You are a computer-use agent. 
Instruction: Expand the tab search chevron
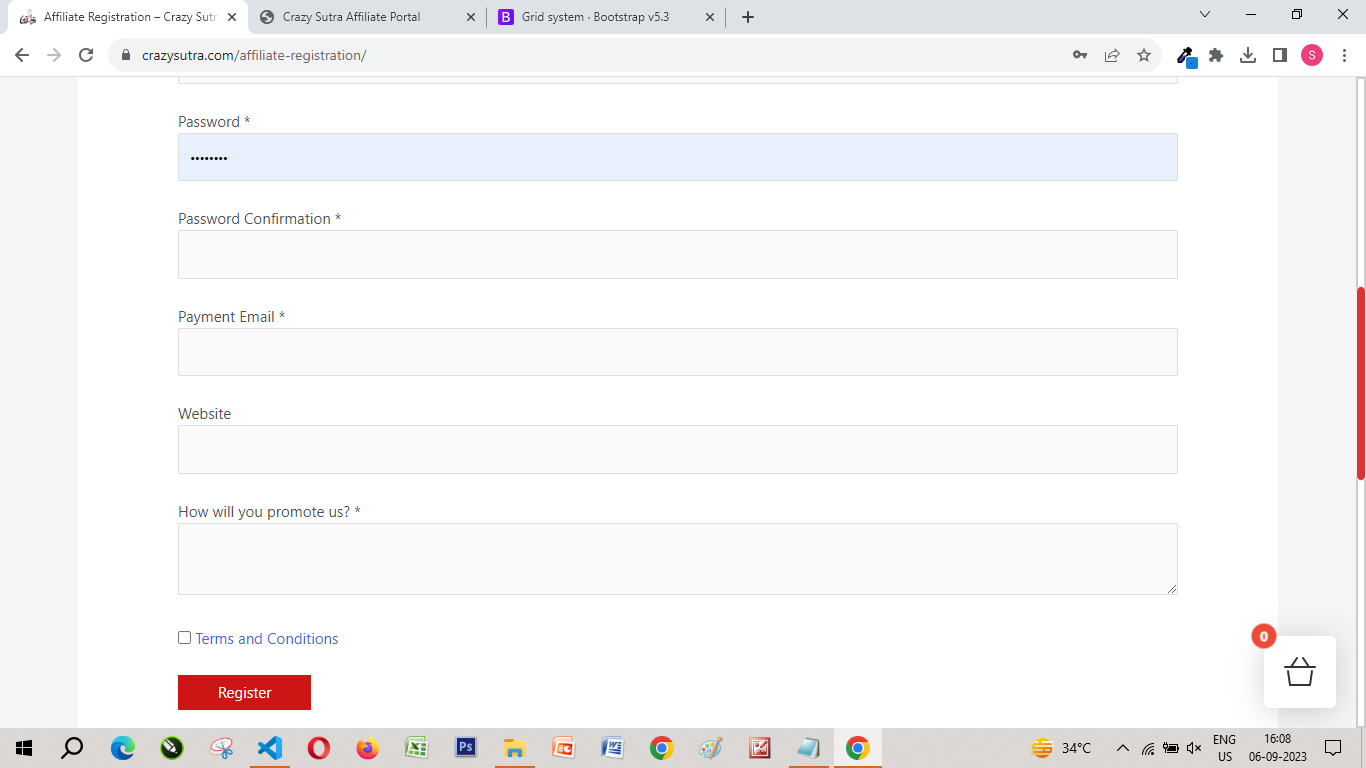1204,15
